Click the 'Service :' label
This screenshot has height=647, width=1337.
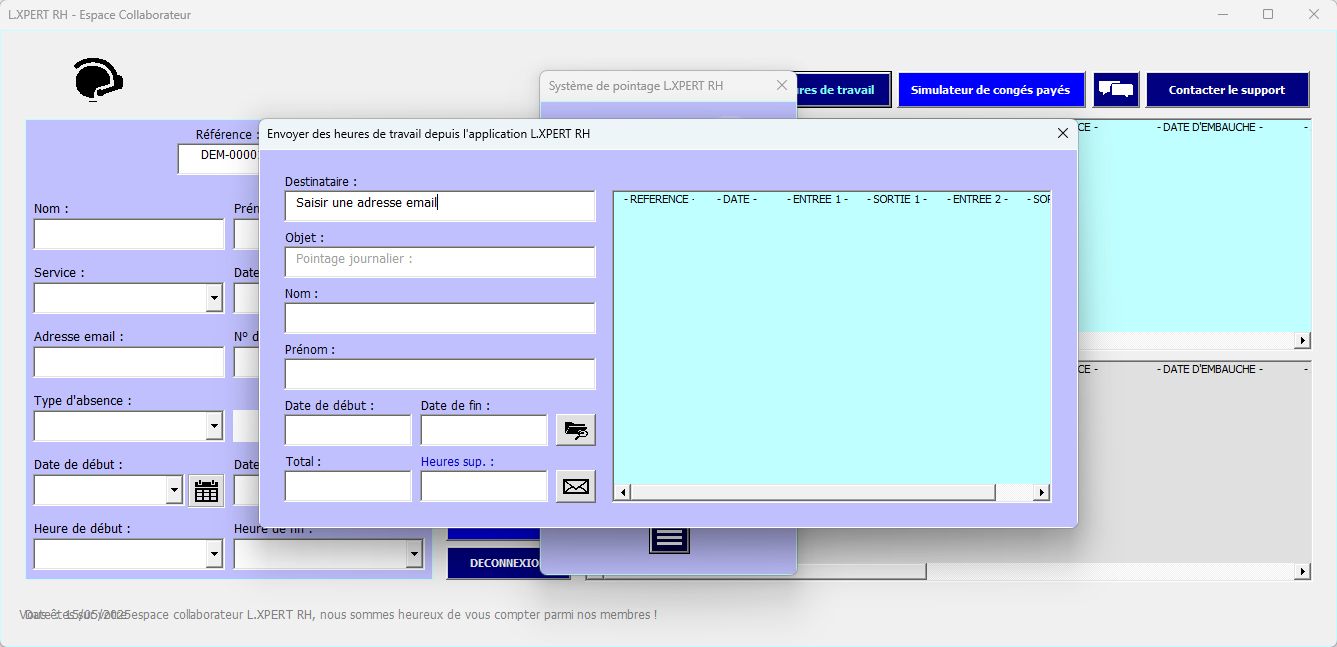pyautogui.click(x=59, y=273)
